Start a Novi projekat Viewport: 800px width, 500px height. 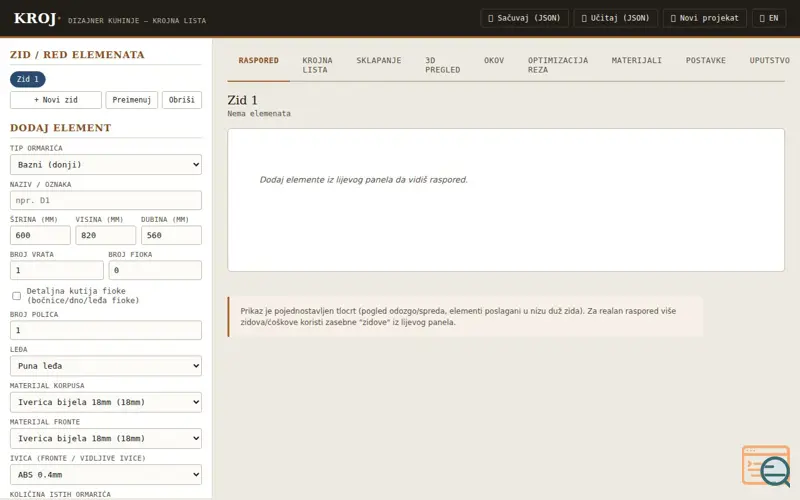[x=705, y=18]
